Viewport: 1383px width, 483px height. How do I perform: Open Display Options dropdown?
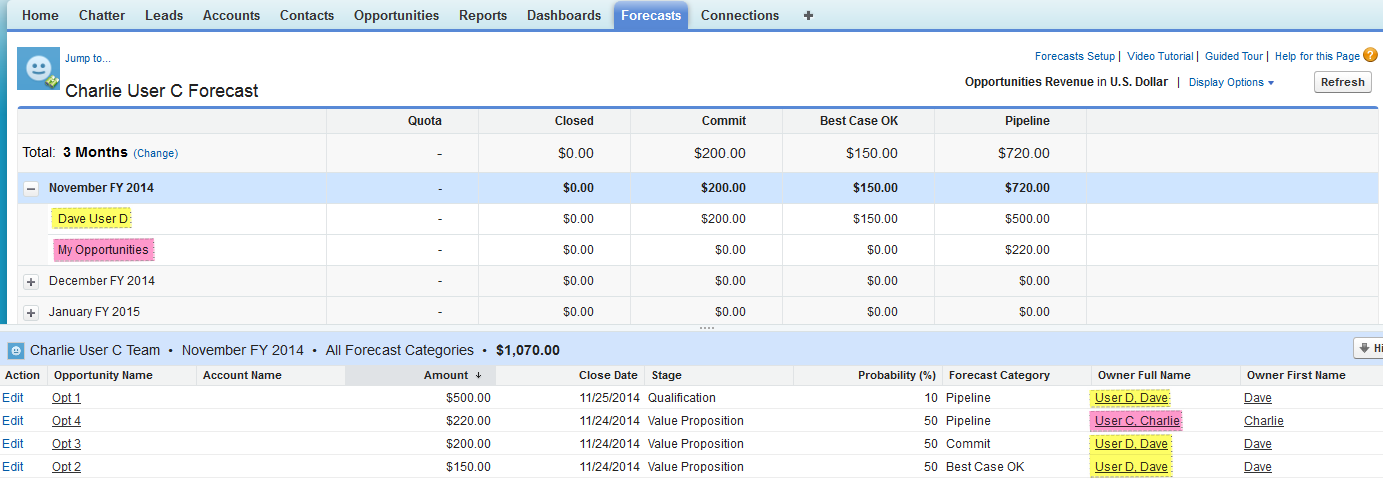1231,82
